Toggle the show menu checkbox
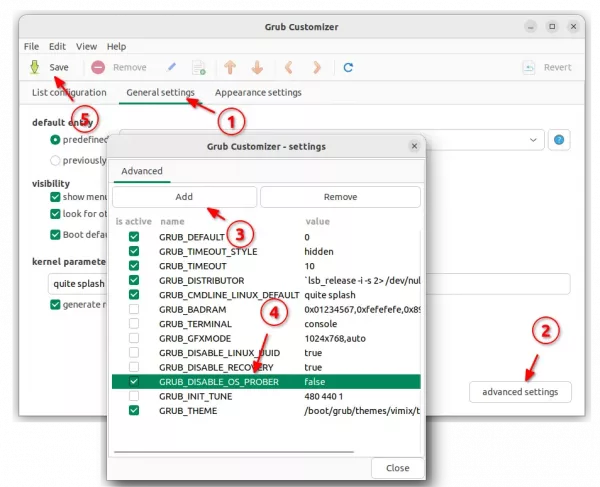This screenshot has width=600, height=487. click(55, 197)
